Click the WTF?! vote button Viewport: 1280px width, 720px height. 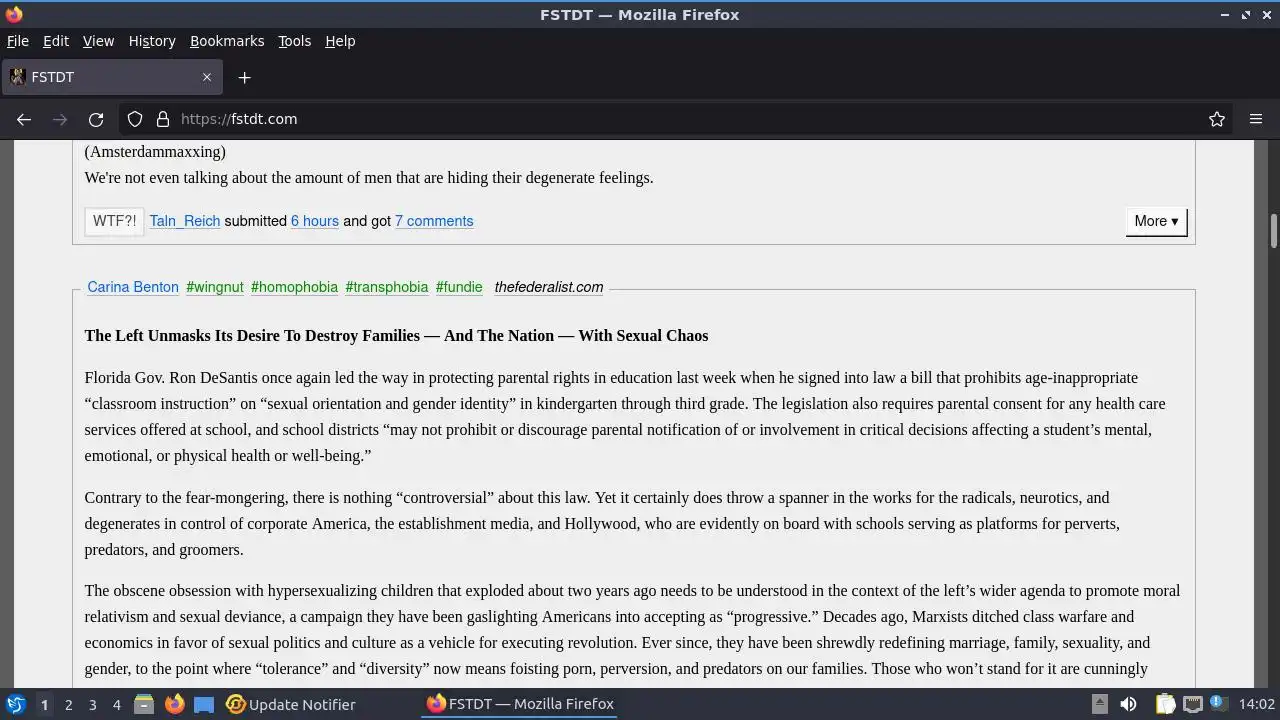point(114,221)
